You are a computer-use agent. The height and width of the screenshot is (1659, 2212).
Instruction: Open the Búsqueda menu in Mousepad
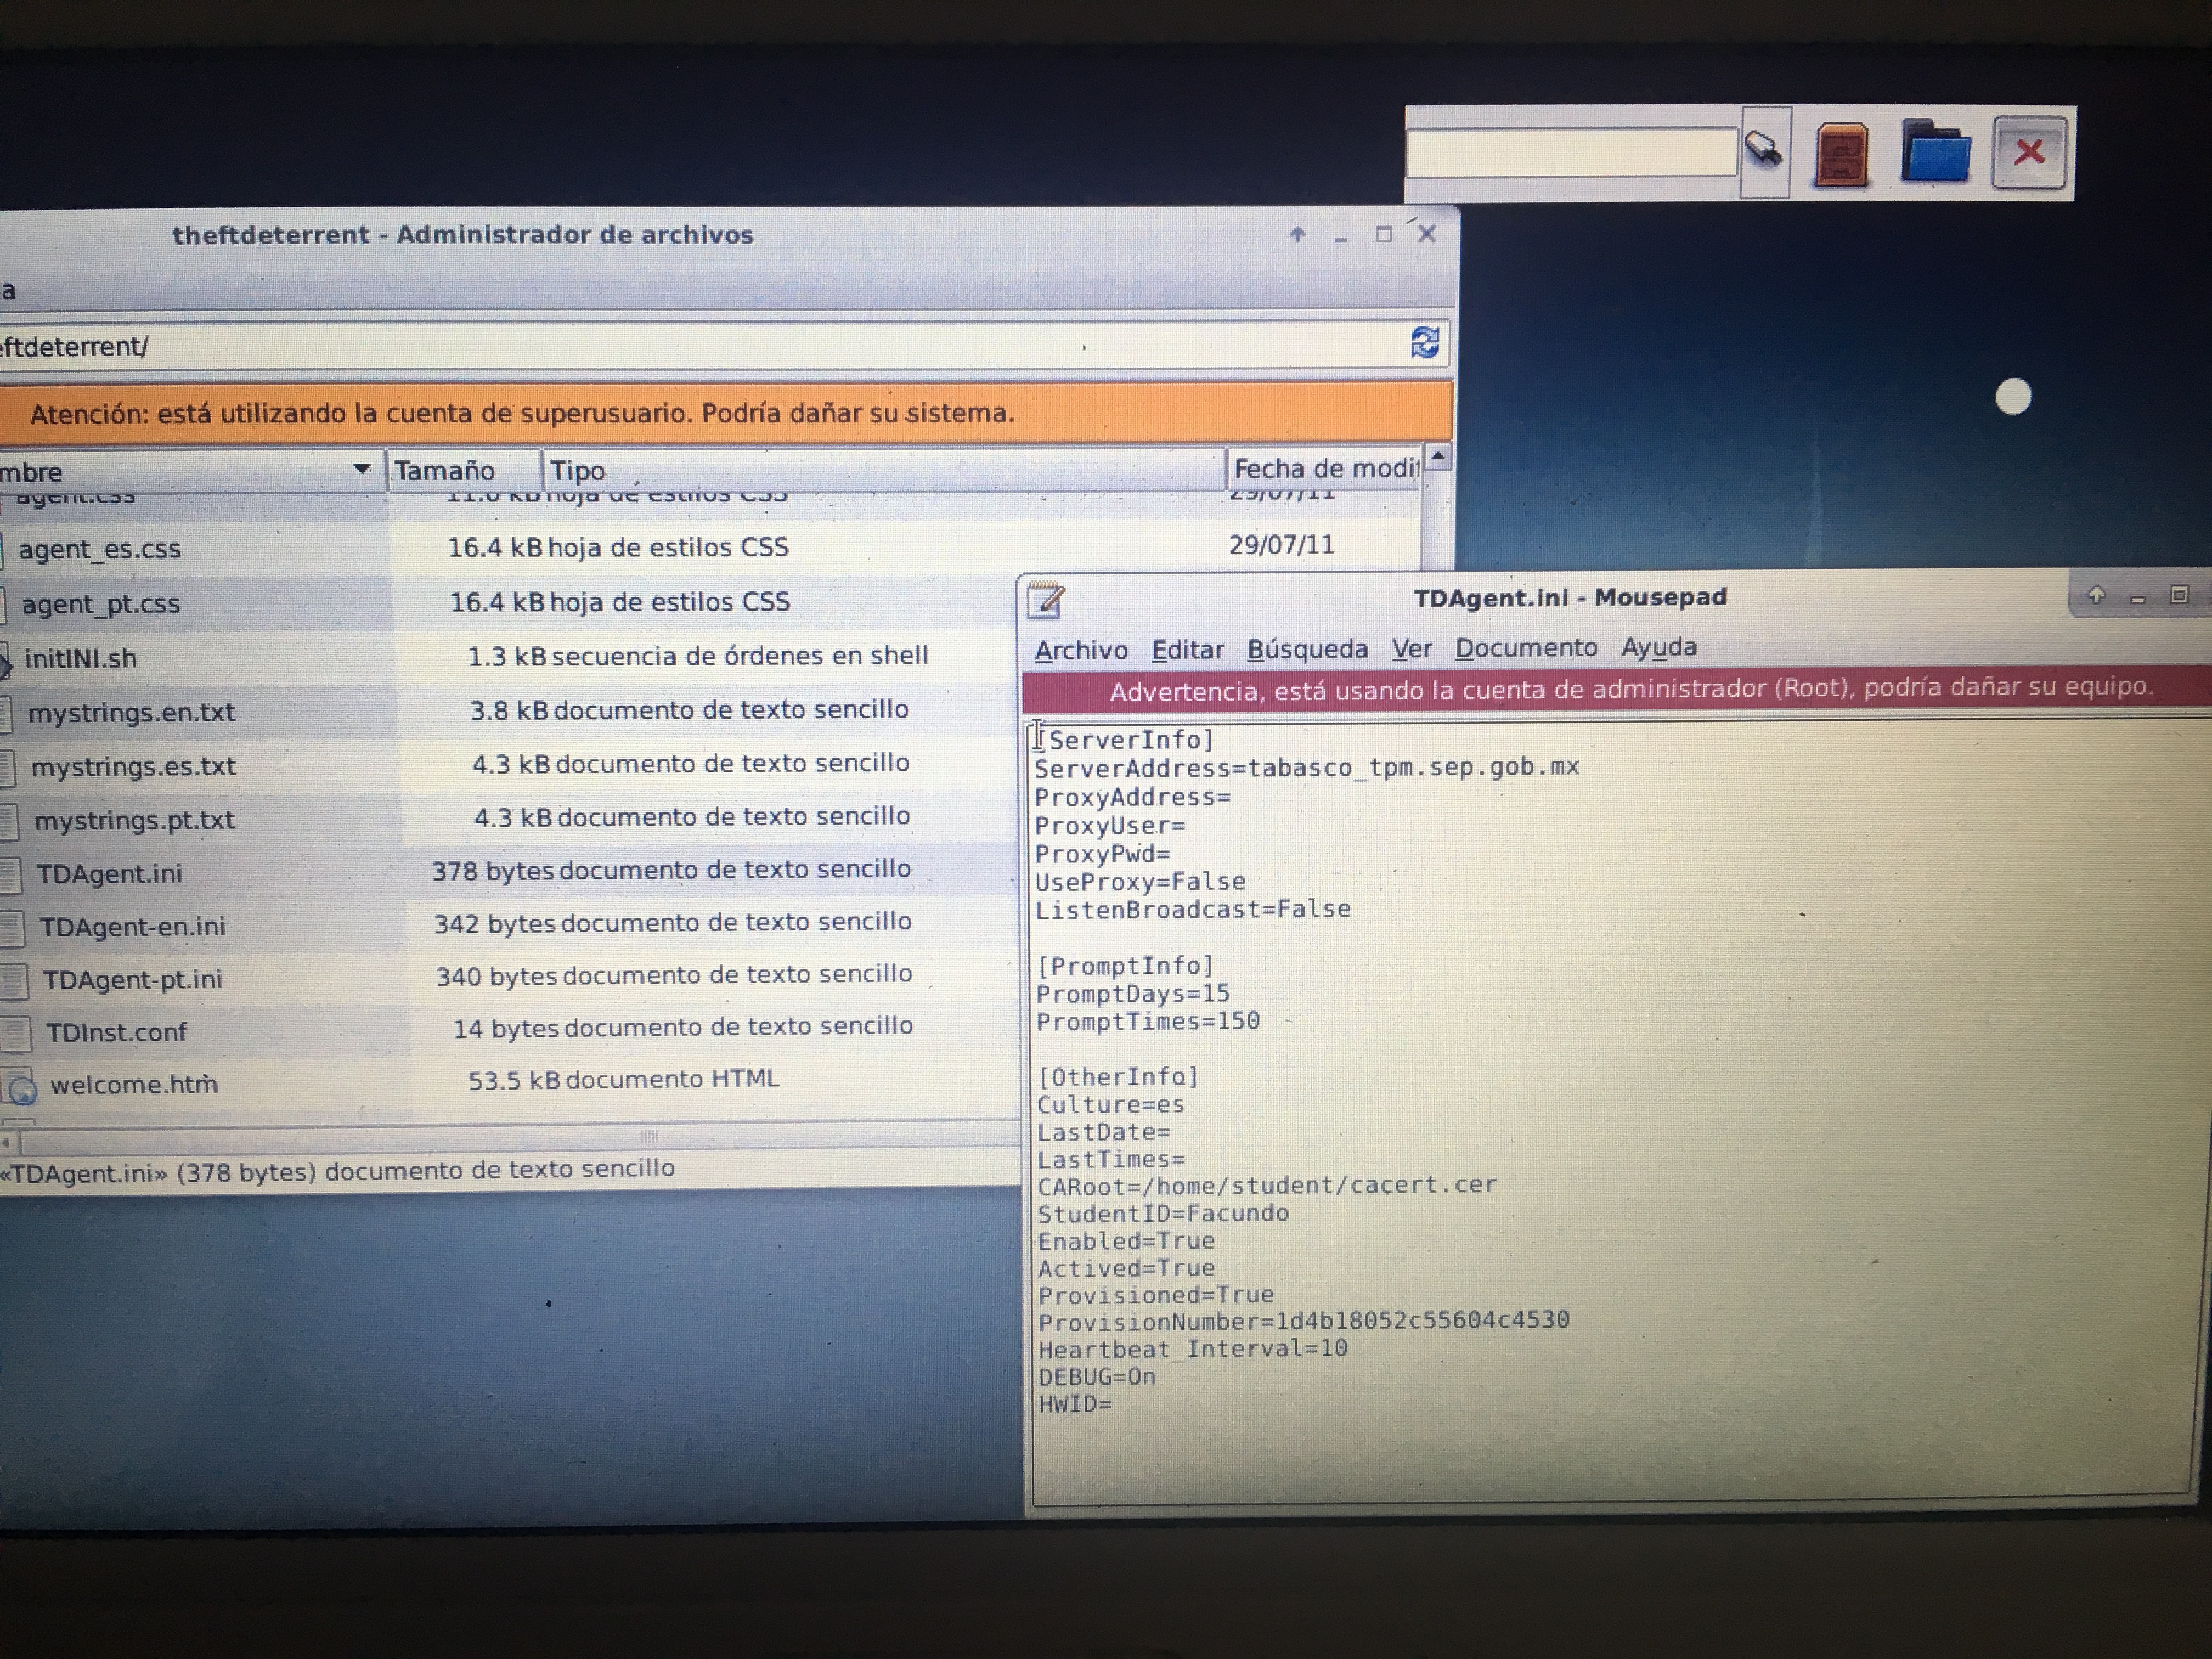click(1307, 649)
